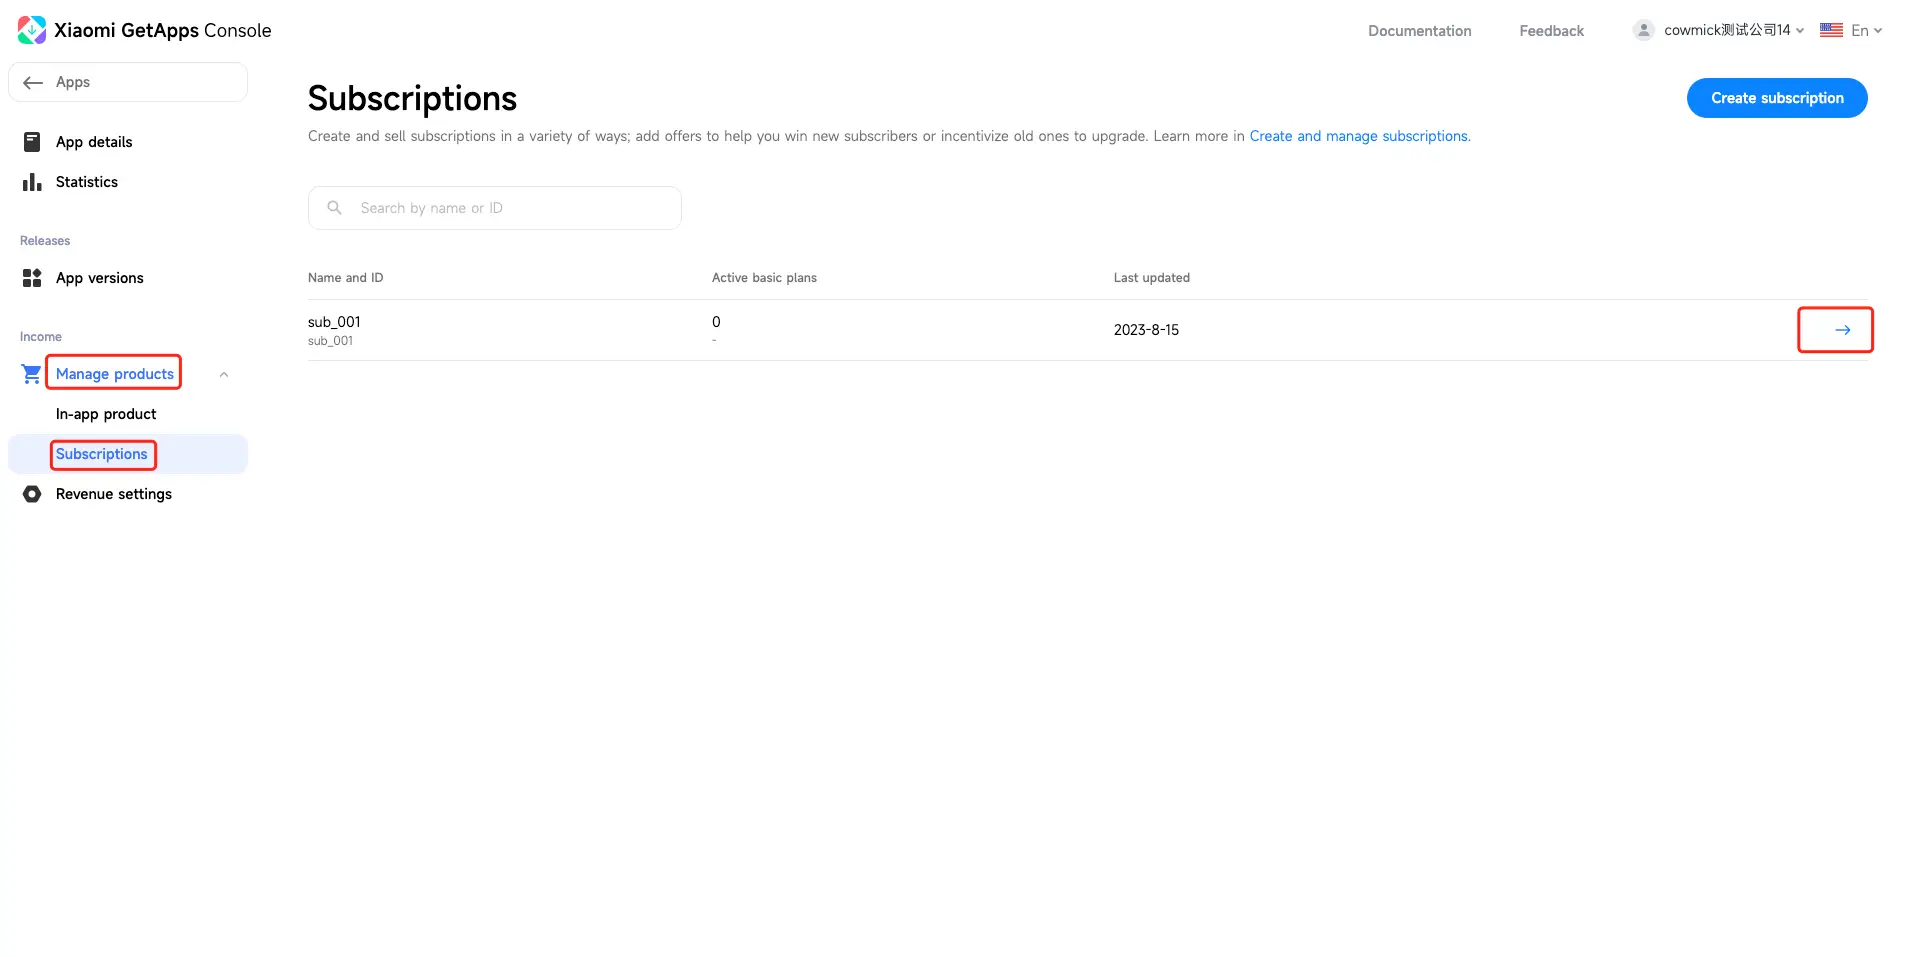Click the user avatar icon

coord(1643,31)
